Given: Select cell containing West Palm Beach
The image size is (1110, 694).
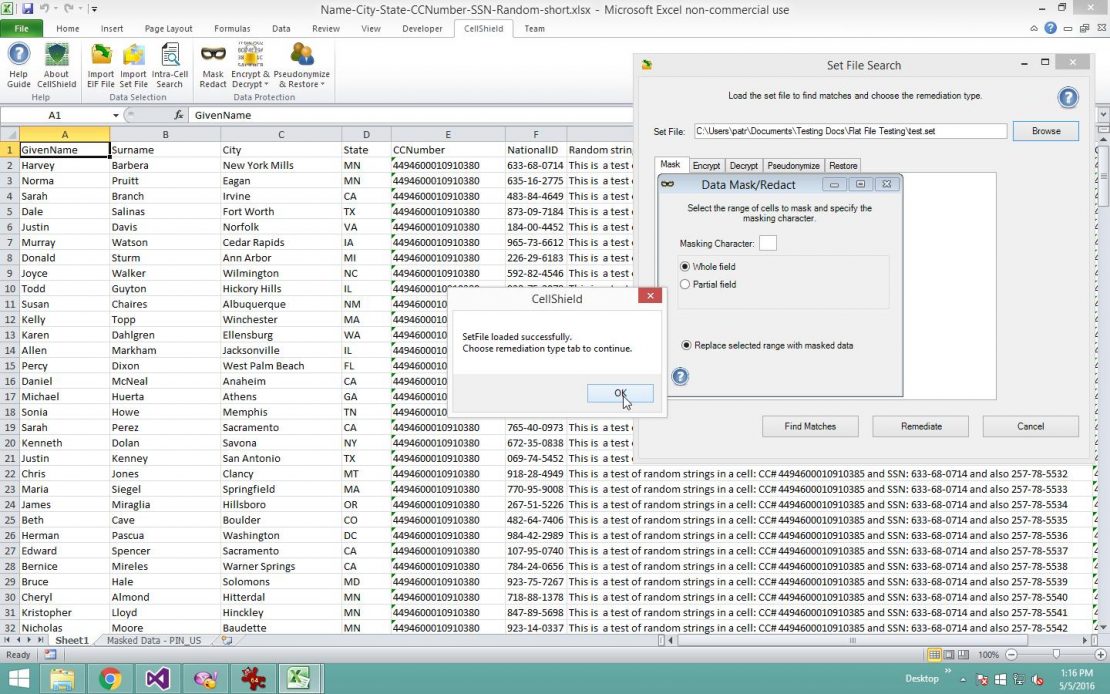Looking at the screenshot, I should [x=281, y=365].
